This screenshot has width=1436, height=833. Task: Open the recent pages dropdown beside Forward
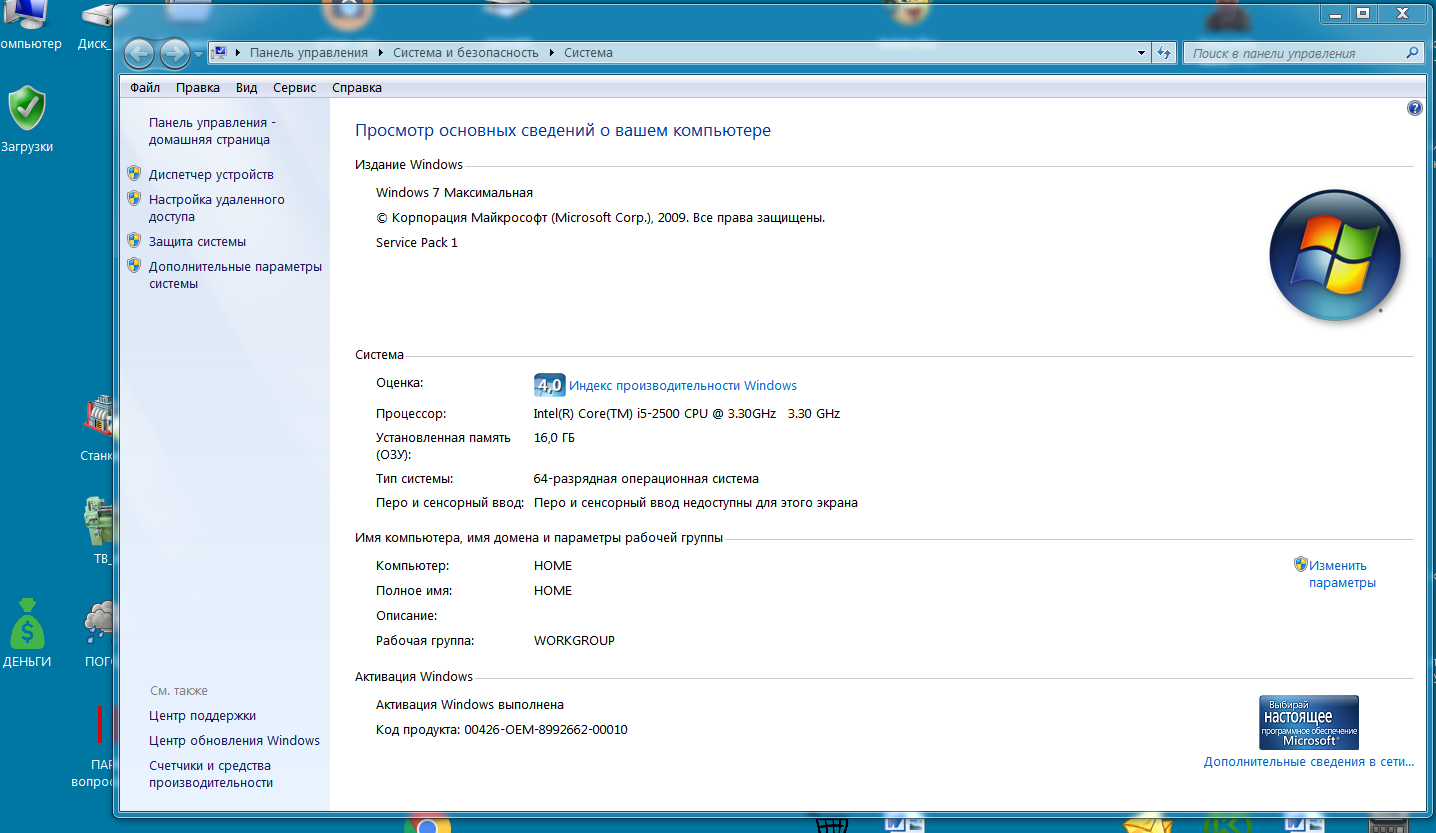pos(199,53)
